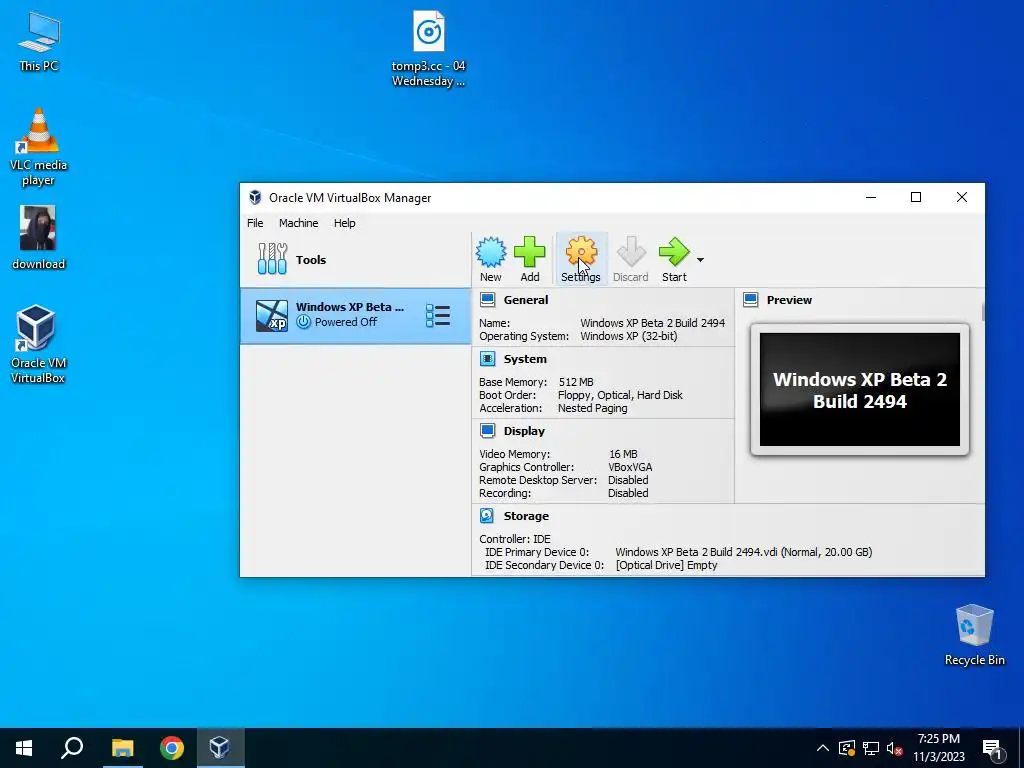This screenshot has height=768, width=1024.
Task: Click the taskbar search magnifier
Action: pyautogui.click(x=72, y=748)
